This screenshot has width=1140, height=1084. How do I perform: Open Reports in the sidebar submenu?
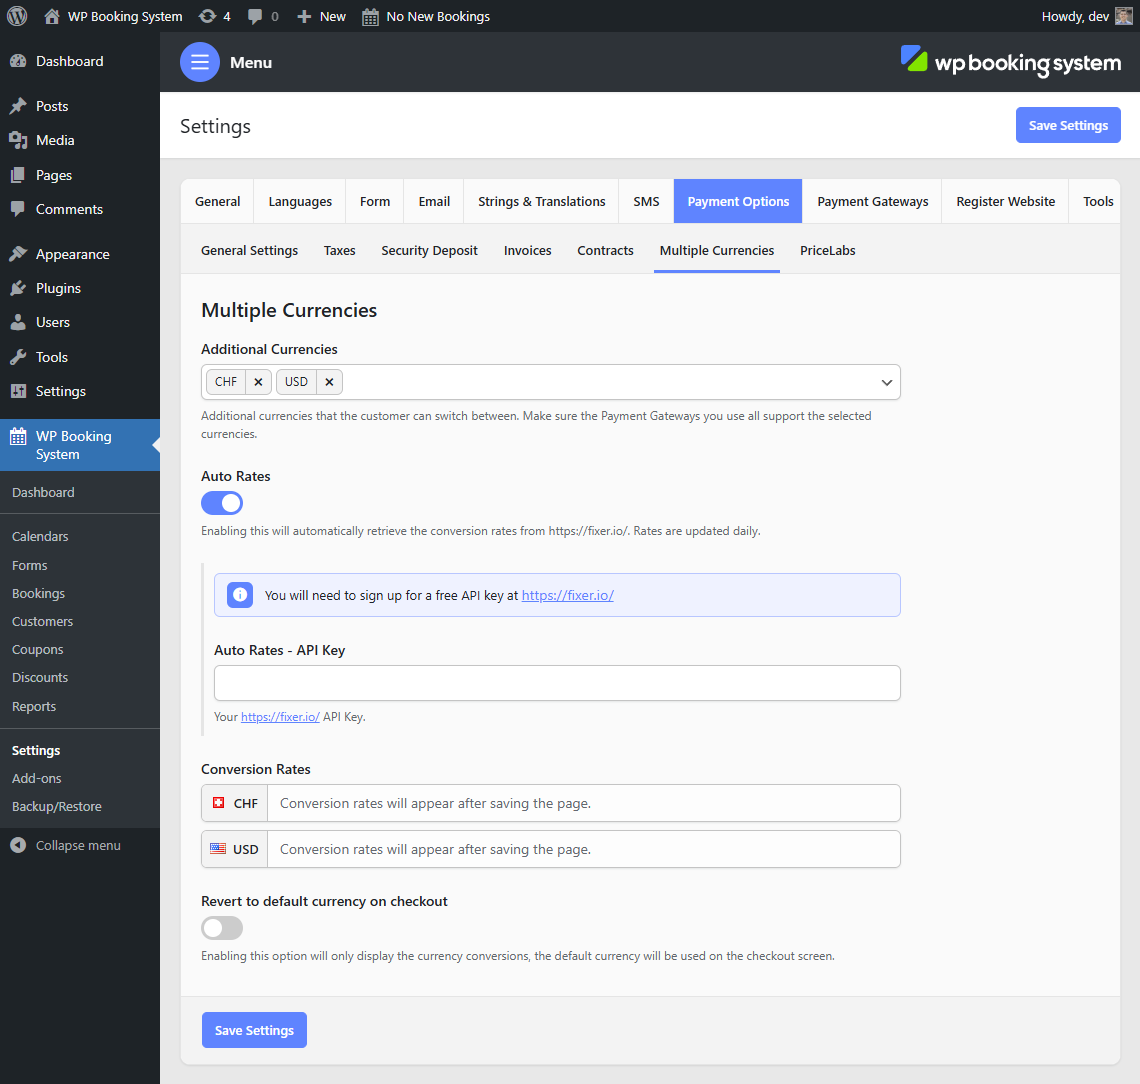[x=34, y=706]
